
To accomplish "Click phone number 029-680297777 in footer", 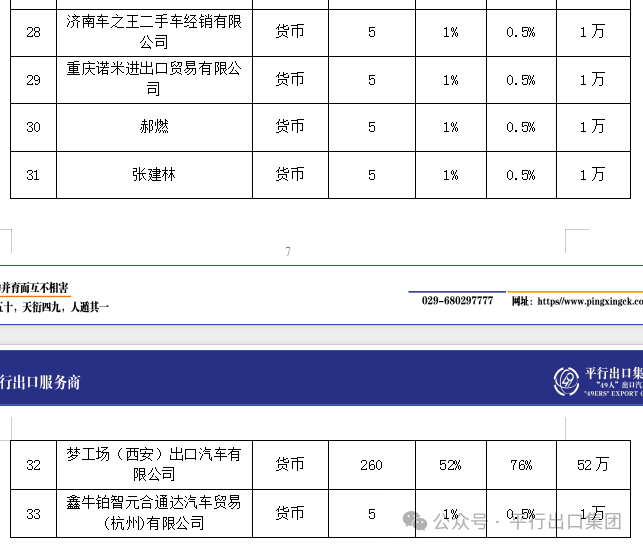I will (457, 301).
